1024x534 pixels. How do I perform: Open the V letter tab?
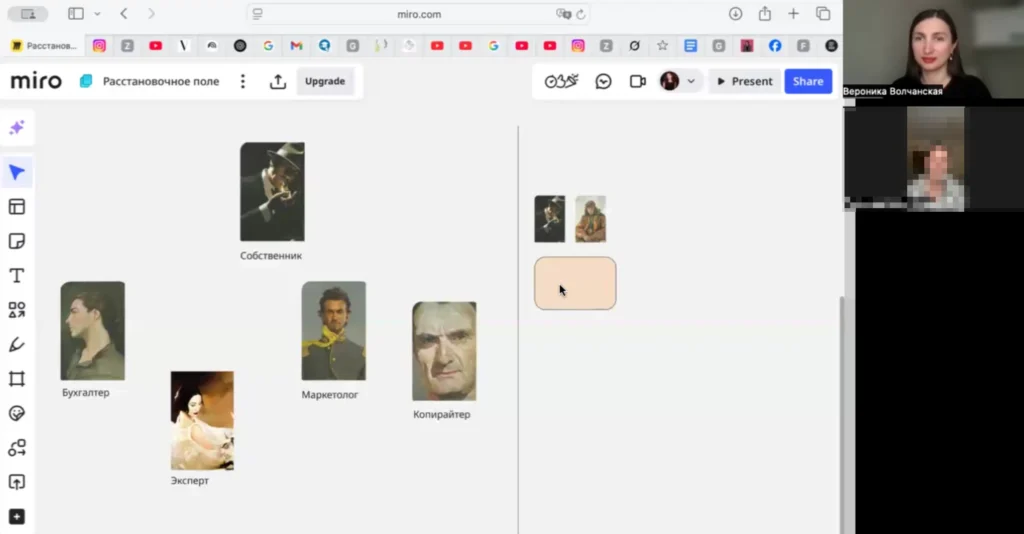pyautogui.click(x=184, y=46)
